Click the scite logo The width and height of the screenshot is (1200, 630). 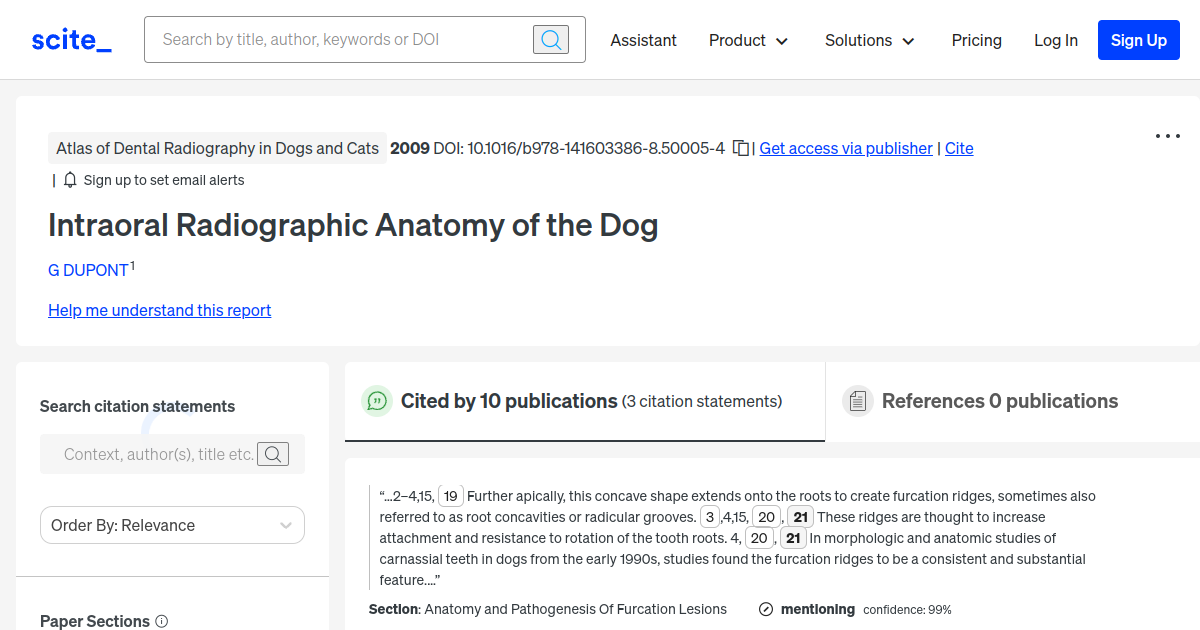coord(70,39)
